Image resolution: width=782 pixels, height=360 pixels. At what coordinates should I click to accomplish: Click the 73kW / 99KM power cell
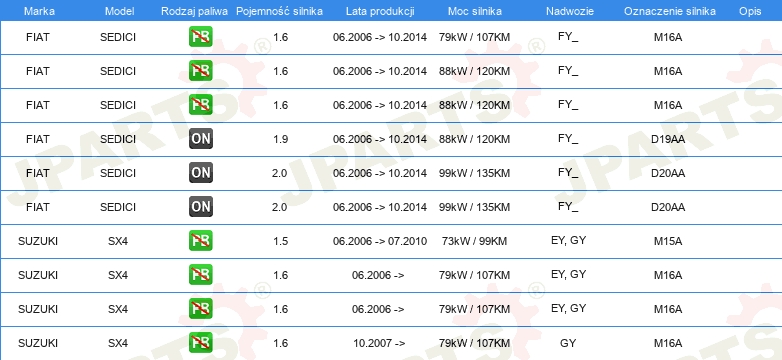474,241
